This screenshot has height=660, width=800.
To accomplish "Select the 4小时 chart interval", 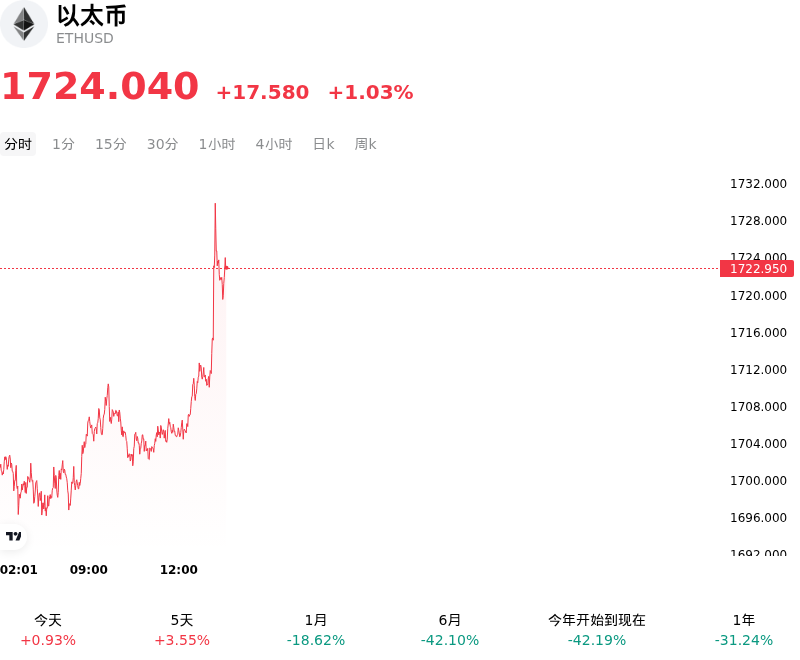I will (x=273, y=144).
